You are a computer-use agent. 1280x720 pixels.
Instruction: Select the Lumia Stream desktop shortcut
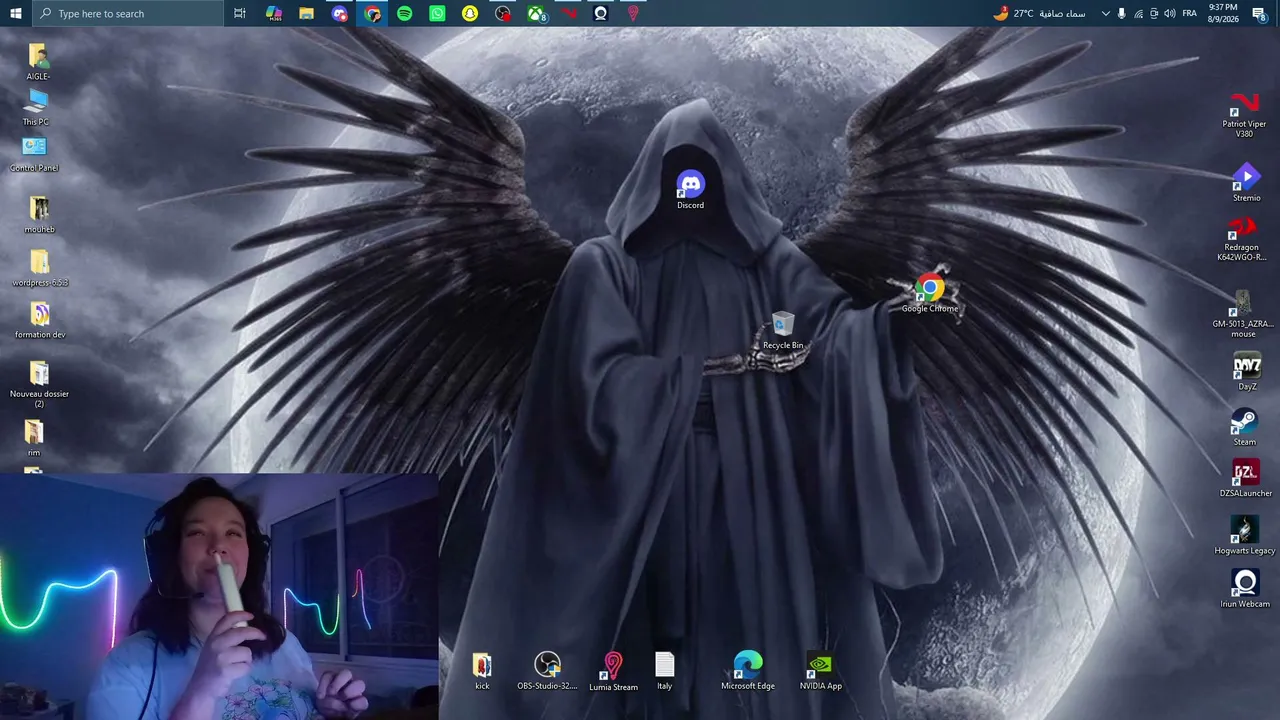pos(613,672)
